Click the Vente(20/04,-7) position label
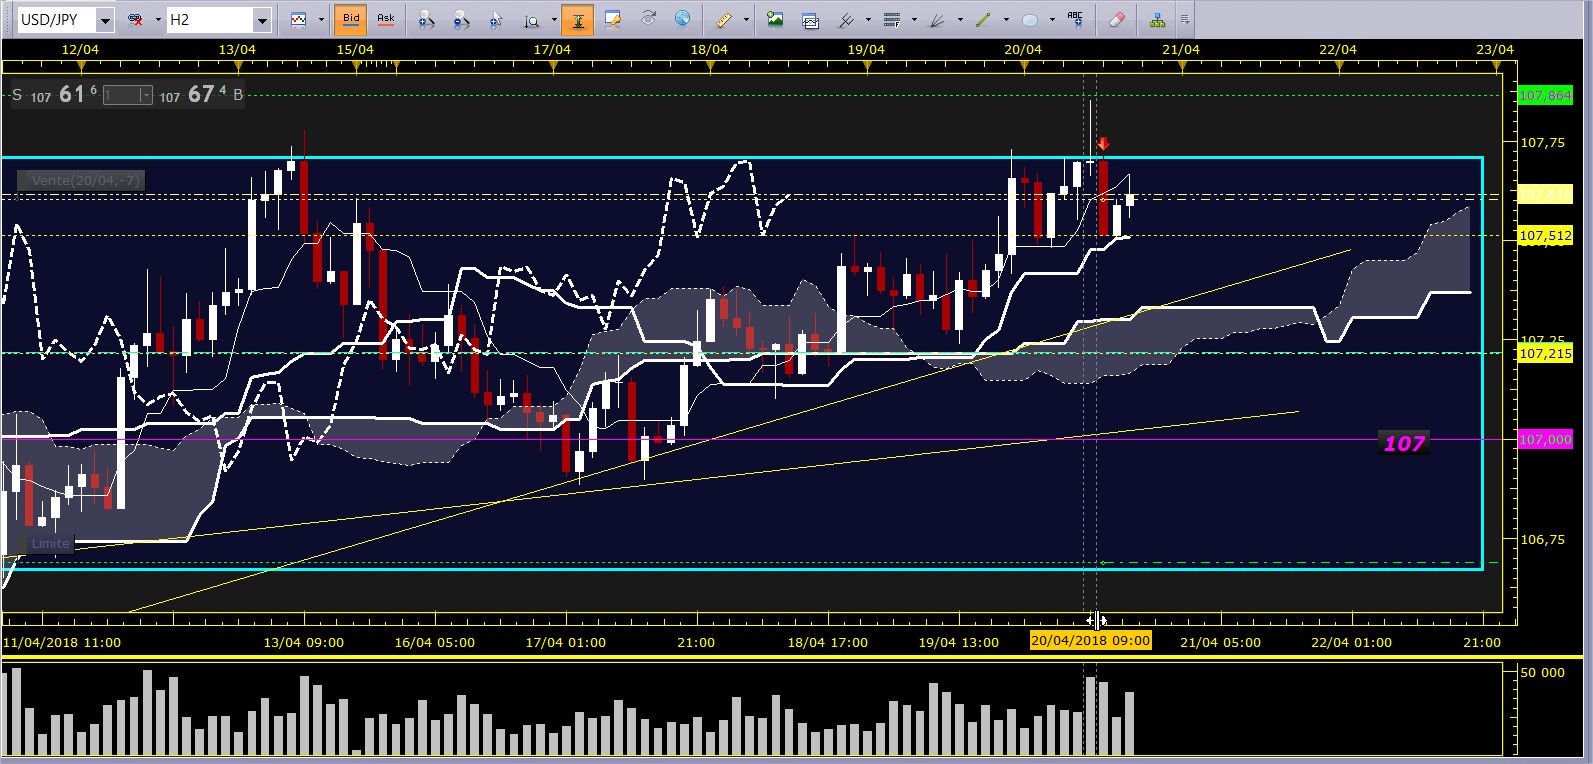The height and width of the screenshot is (764, 1593). 82,181
